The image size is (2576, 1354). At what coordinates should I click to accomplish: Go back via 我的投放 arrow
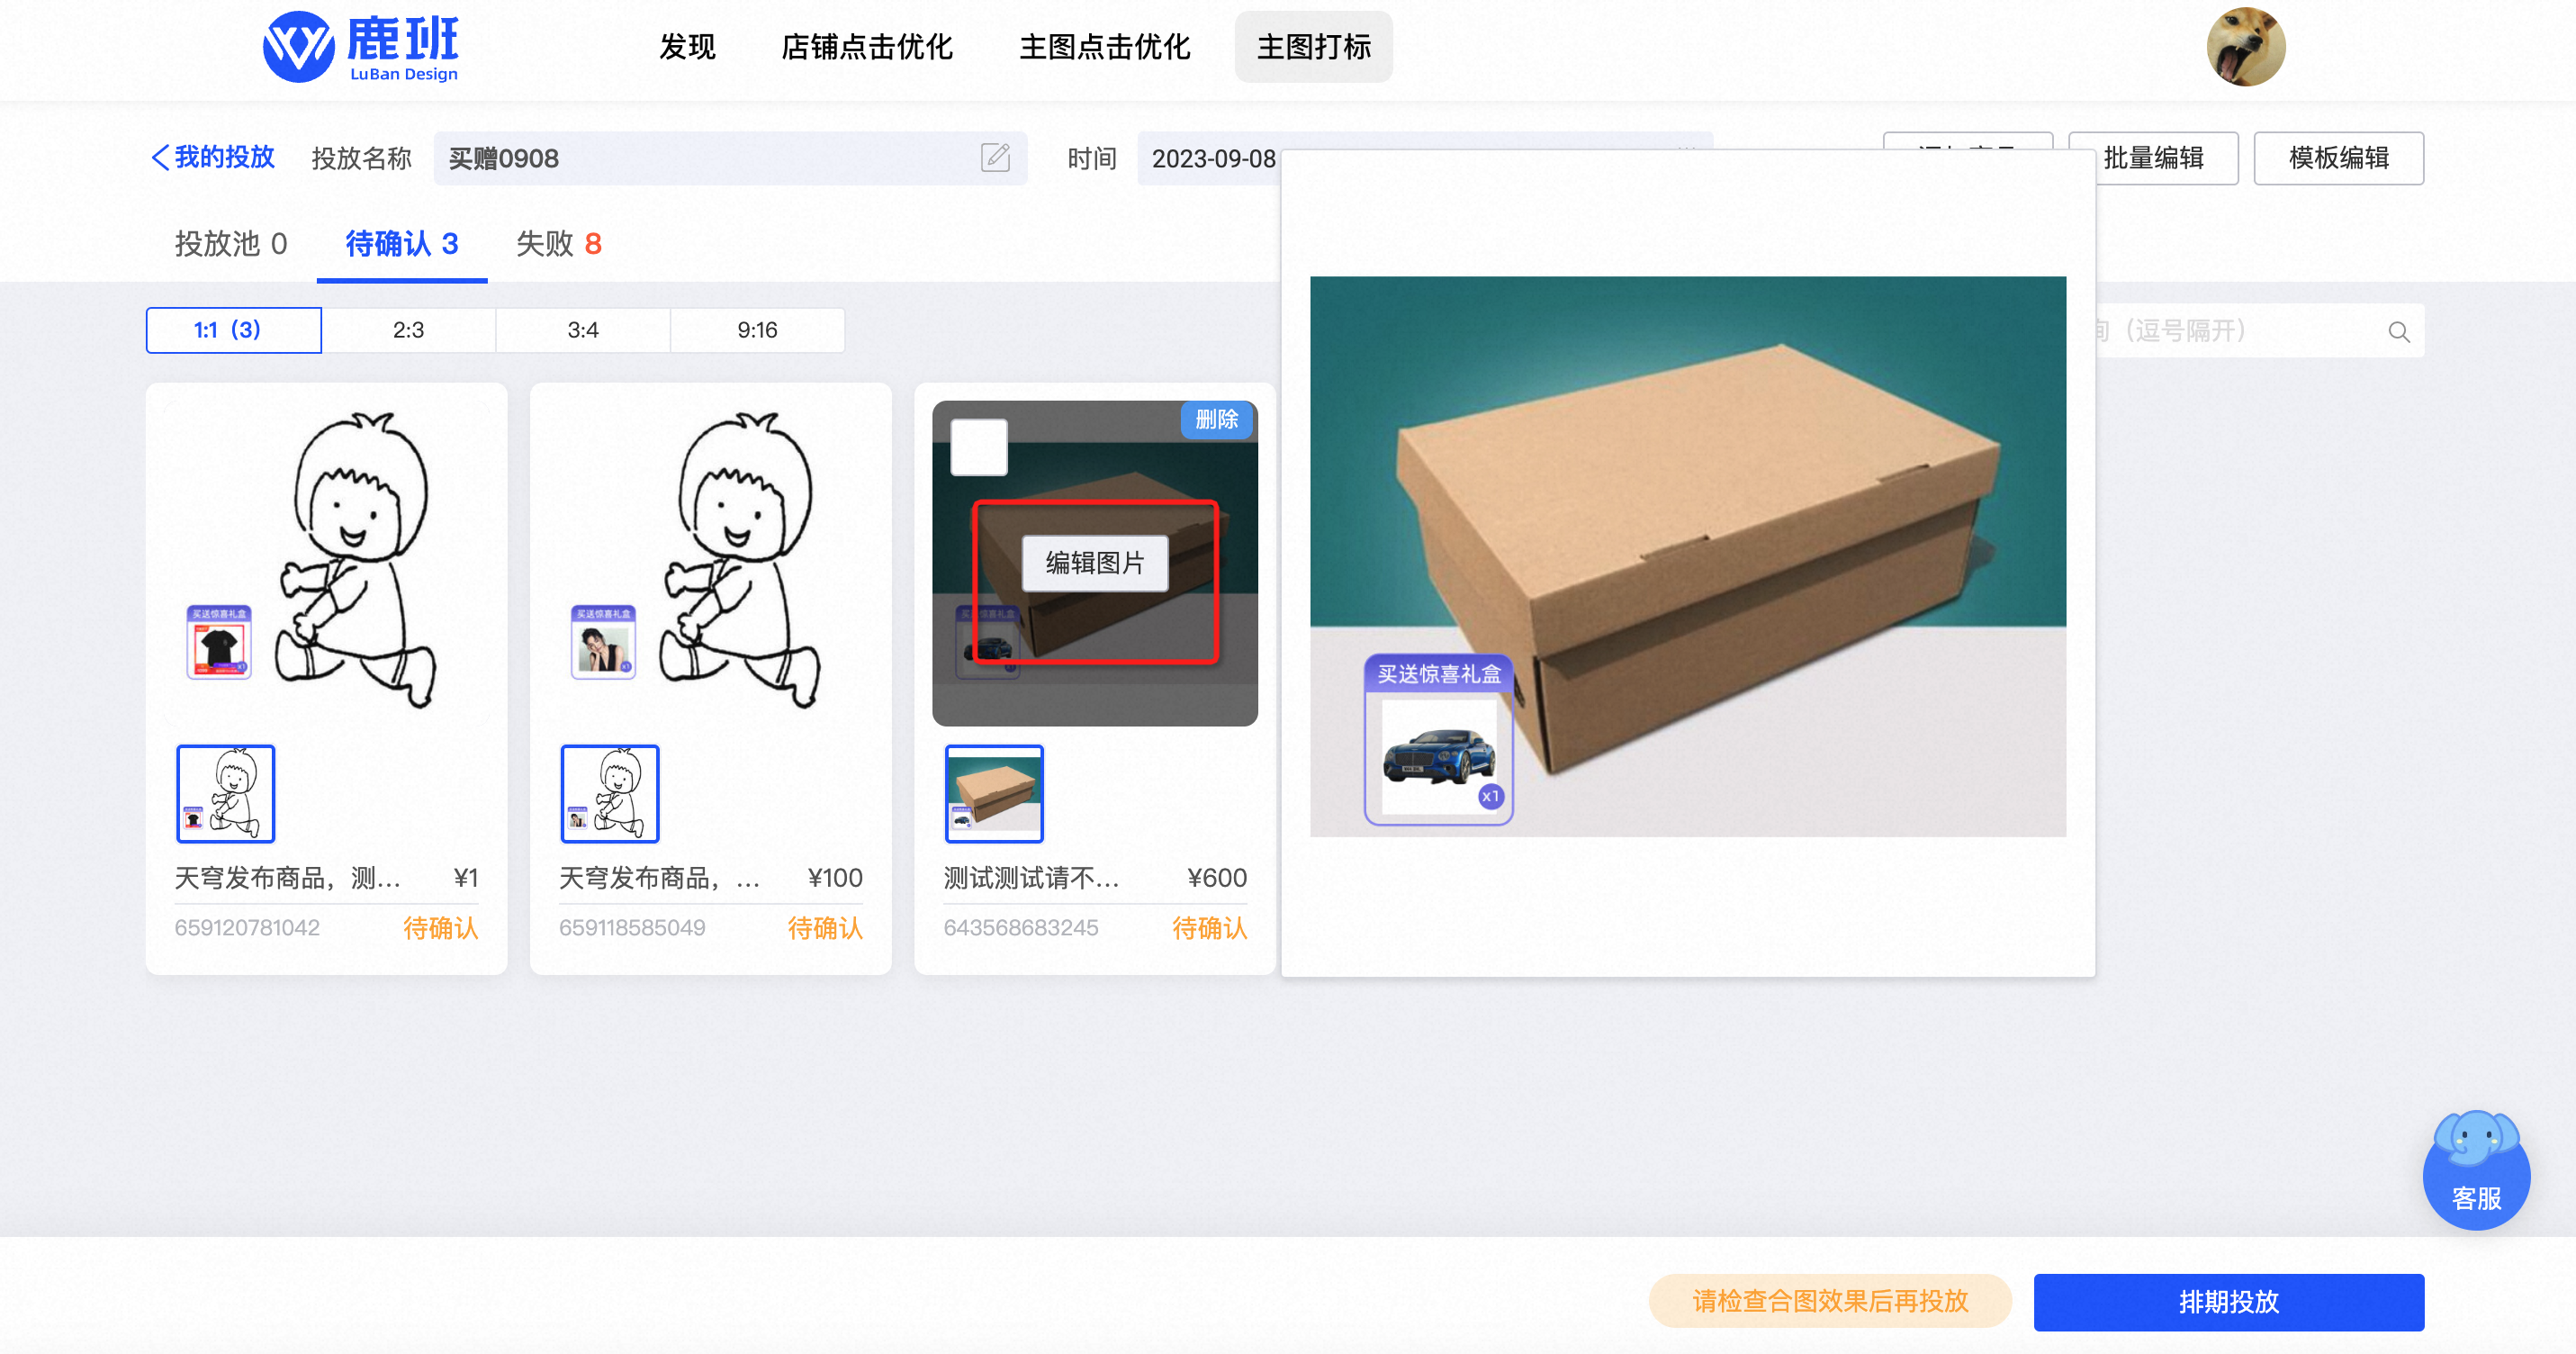(212, 157)
